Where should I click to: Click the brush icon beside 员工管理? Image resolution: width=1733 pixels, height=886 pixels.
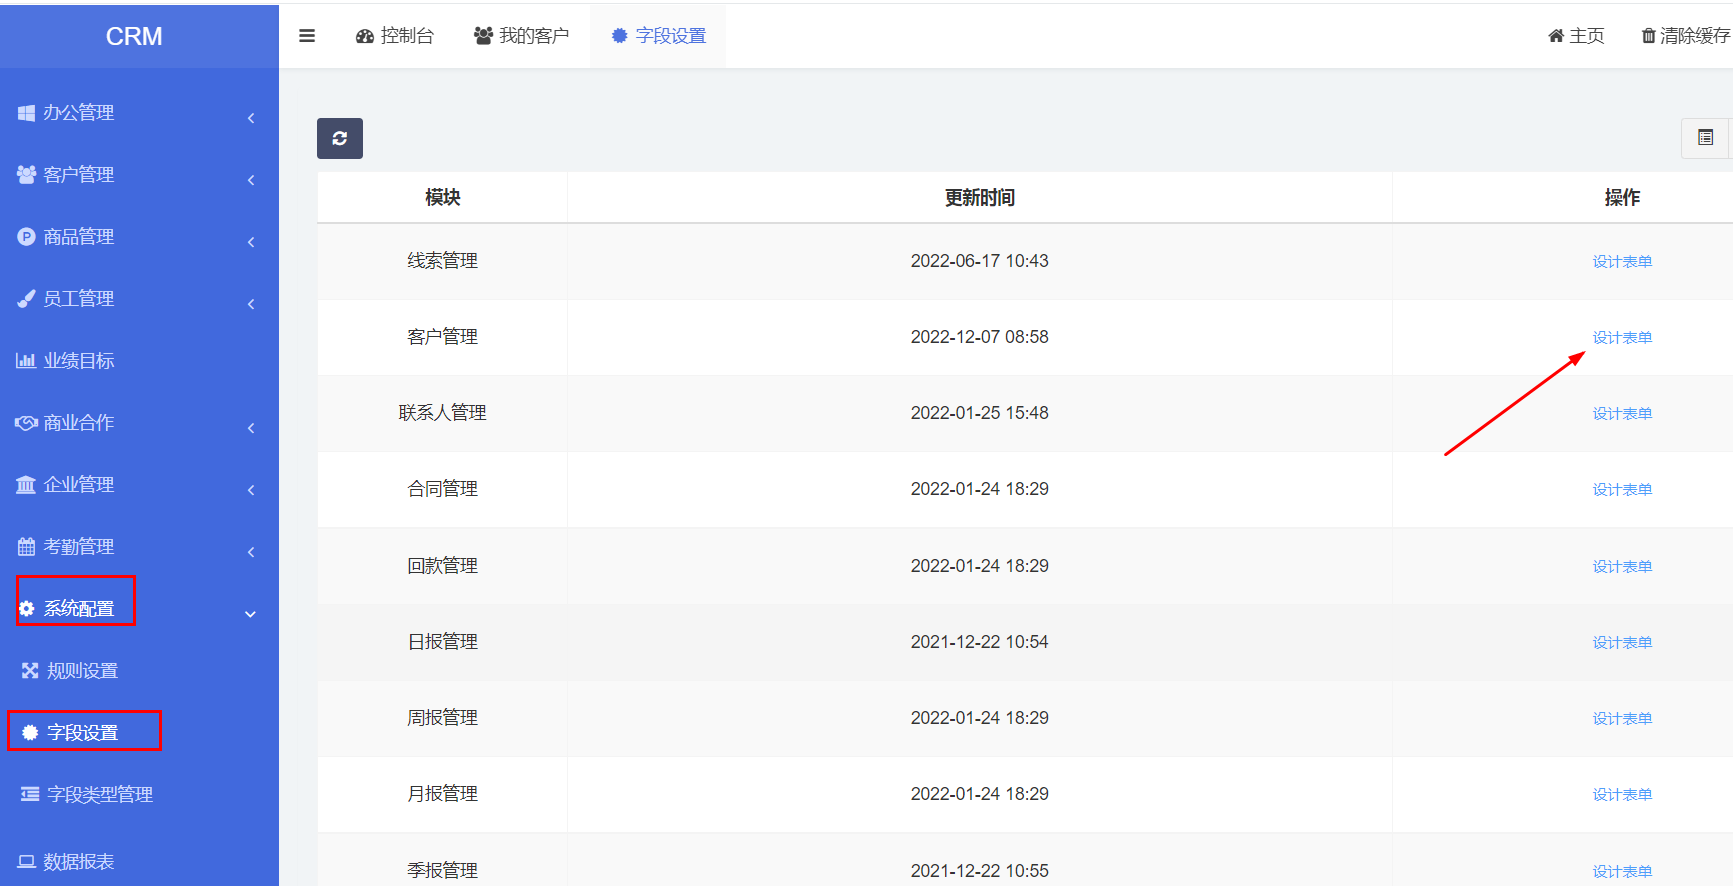(26, 299)
